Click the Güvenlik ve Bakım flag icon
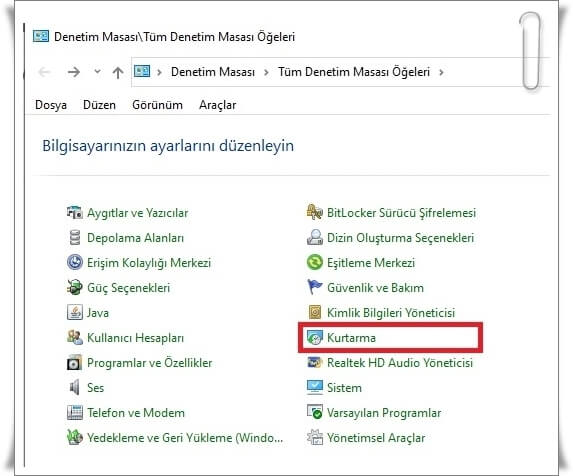This screenshot has height=476, width=573. point(315,288)
